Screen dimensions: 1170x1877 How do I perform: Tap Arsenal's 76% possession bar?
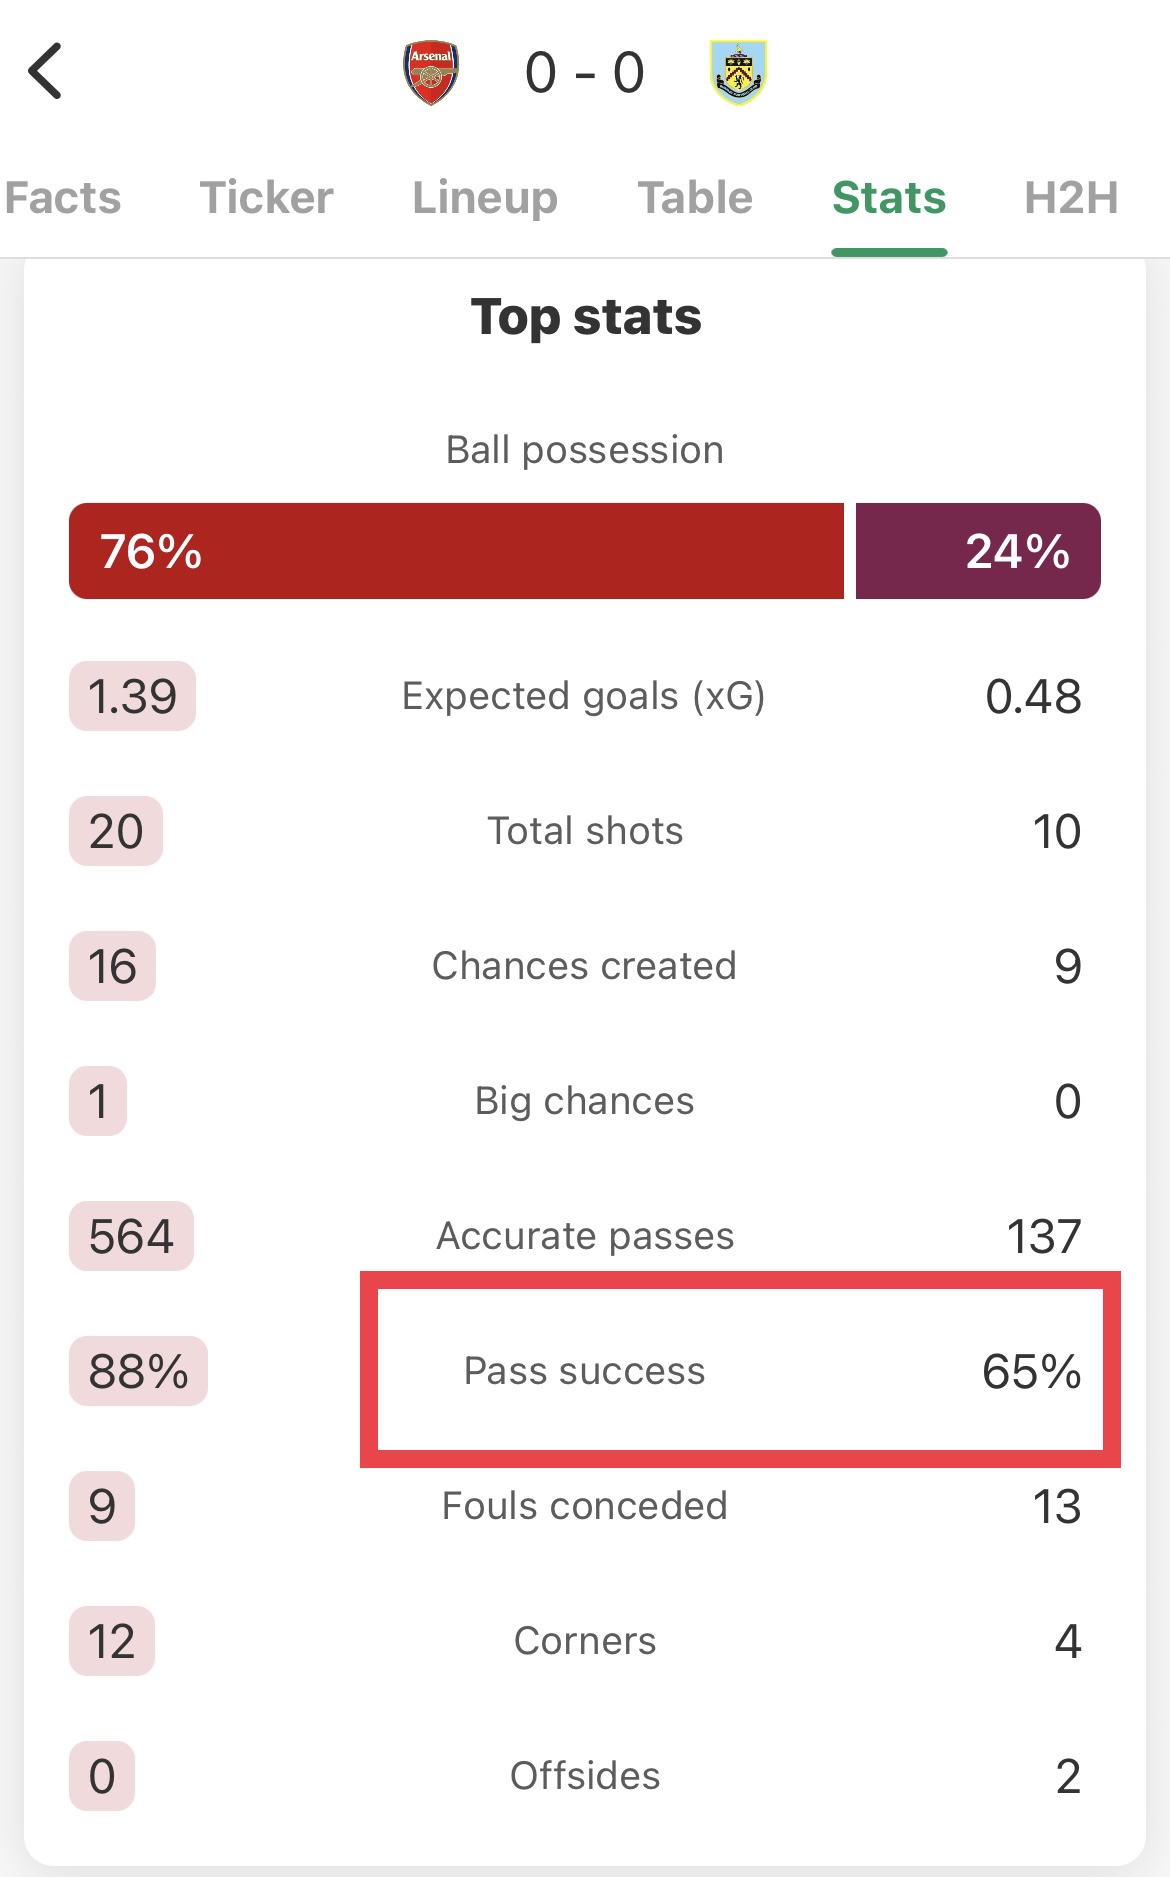456,551
